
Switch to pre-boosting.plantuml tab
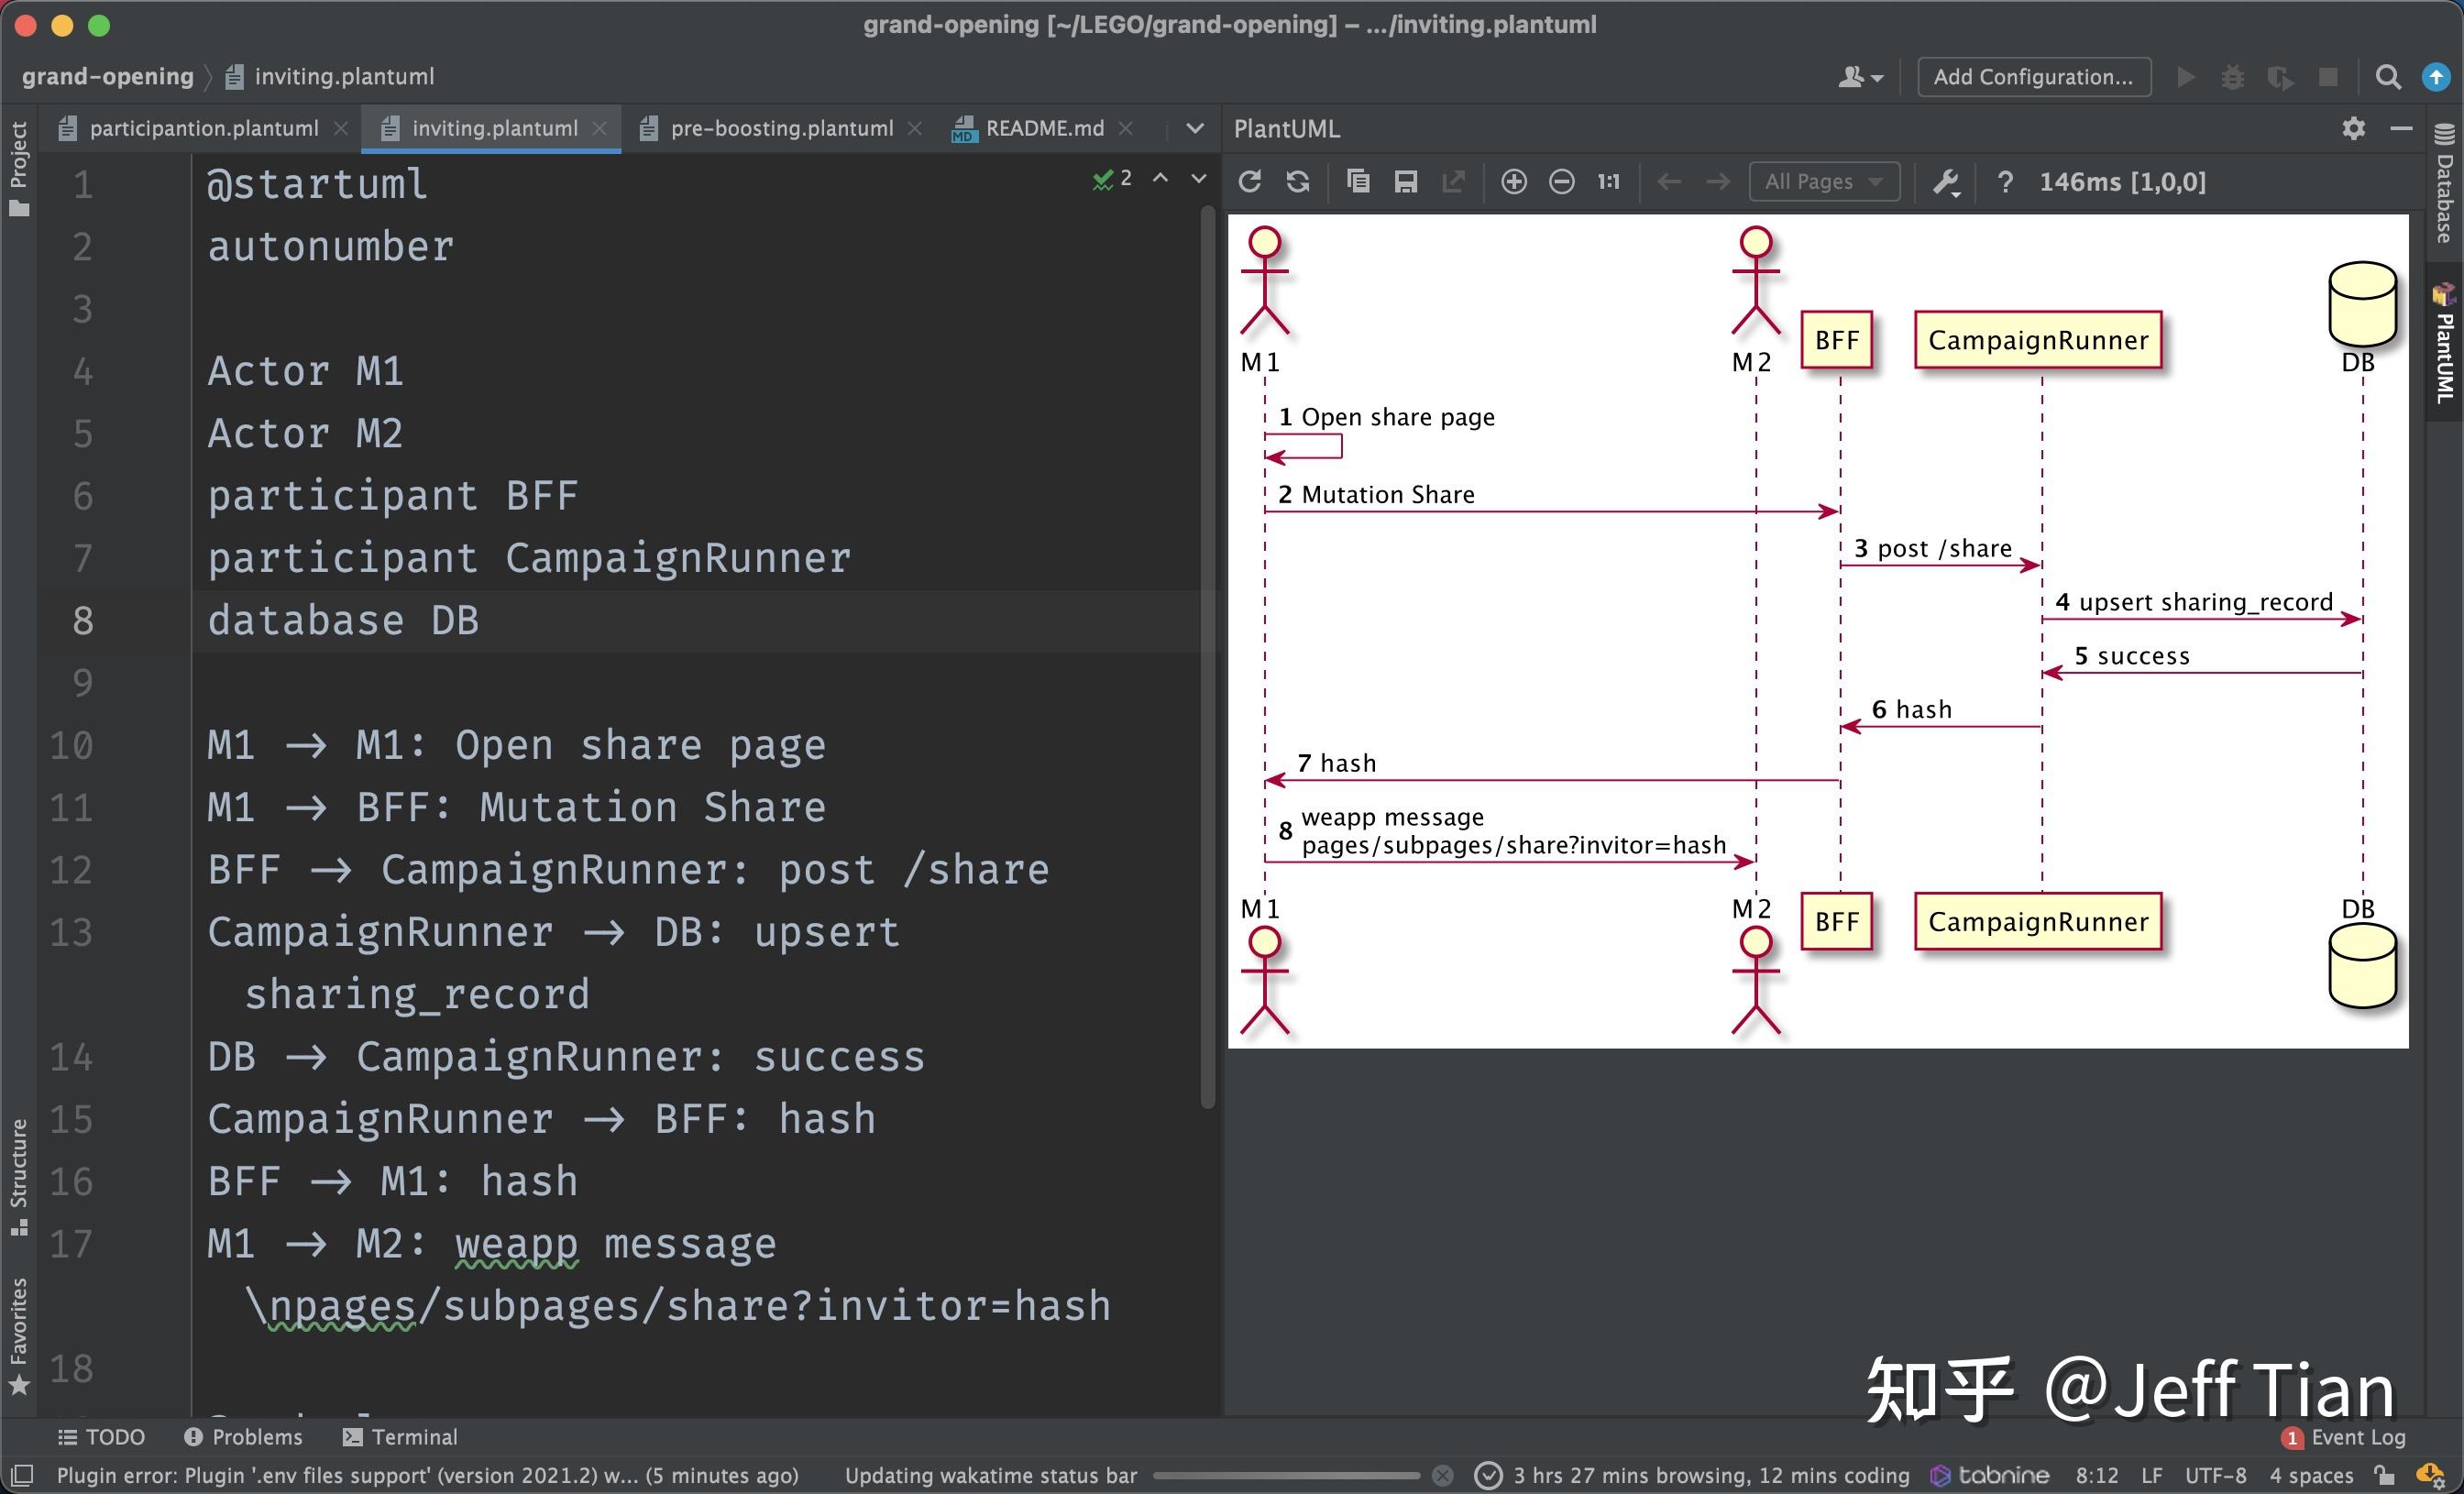point(781,128)
